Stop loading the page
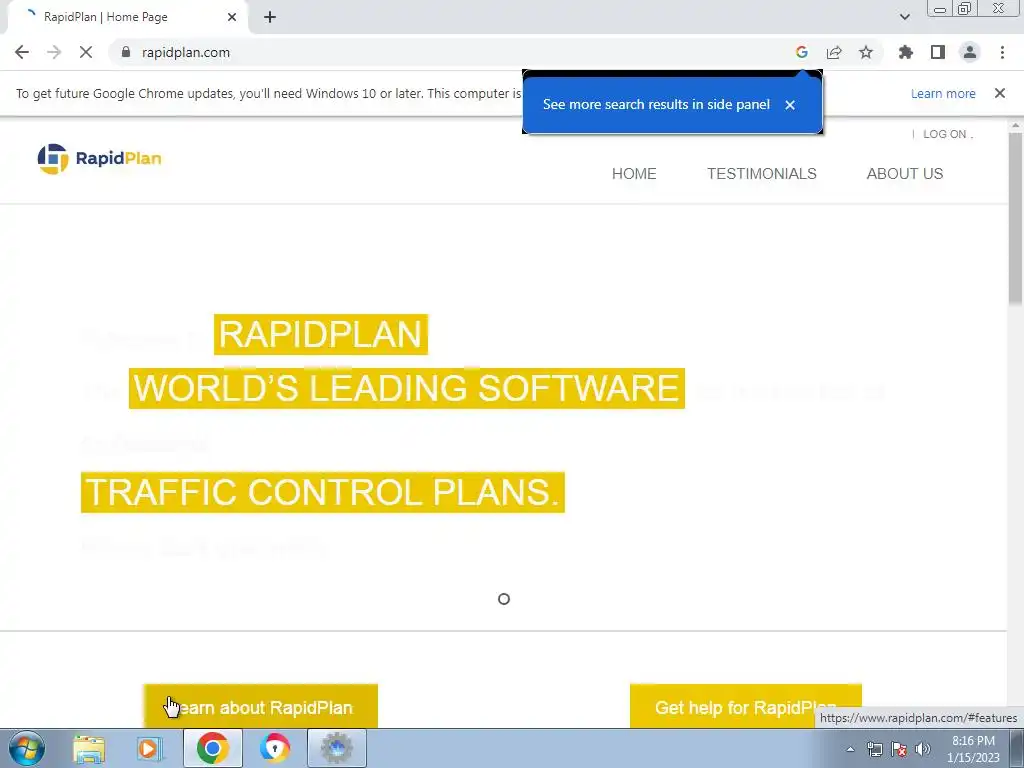This screenshot has height=768, width=1024. click(86, 52)
